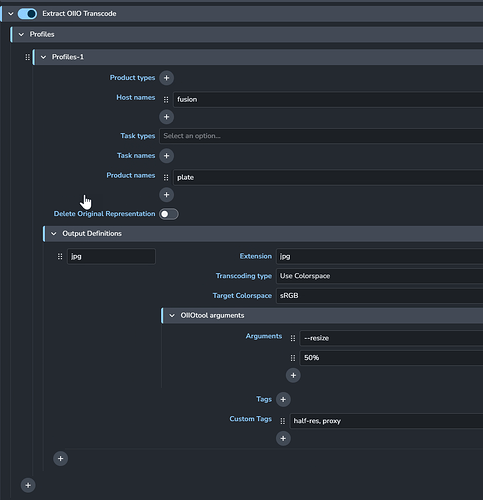Image resolution: width=483 pixels, height=500 pixels.
Task: Add a new Product types entry
Action: coord(166,78)
